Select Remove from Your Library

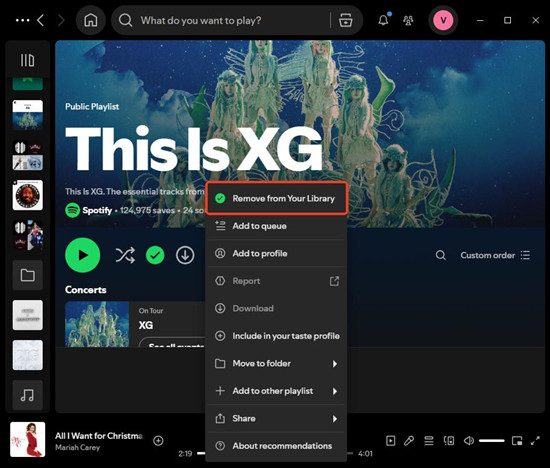click(276, 198)
